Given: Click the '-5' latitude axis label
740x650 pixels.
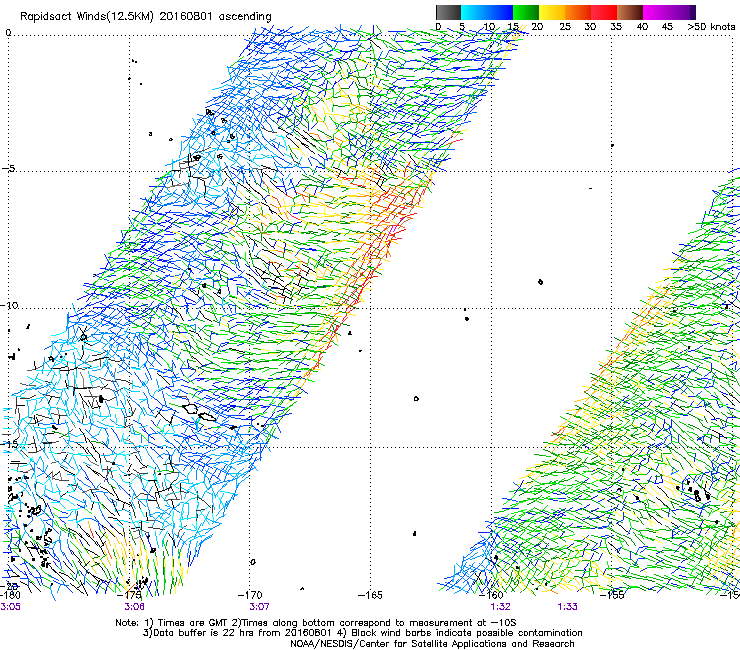Looking at the screenshot, I should [x=9, y=168].
